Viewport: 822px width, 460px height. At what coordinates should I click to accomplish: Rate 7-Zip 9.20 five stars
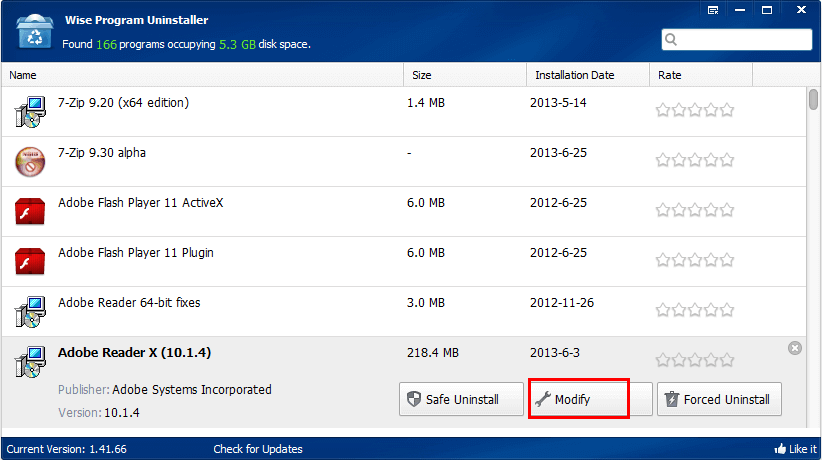(727, 110)
